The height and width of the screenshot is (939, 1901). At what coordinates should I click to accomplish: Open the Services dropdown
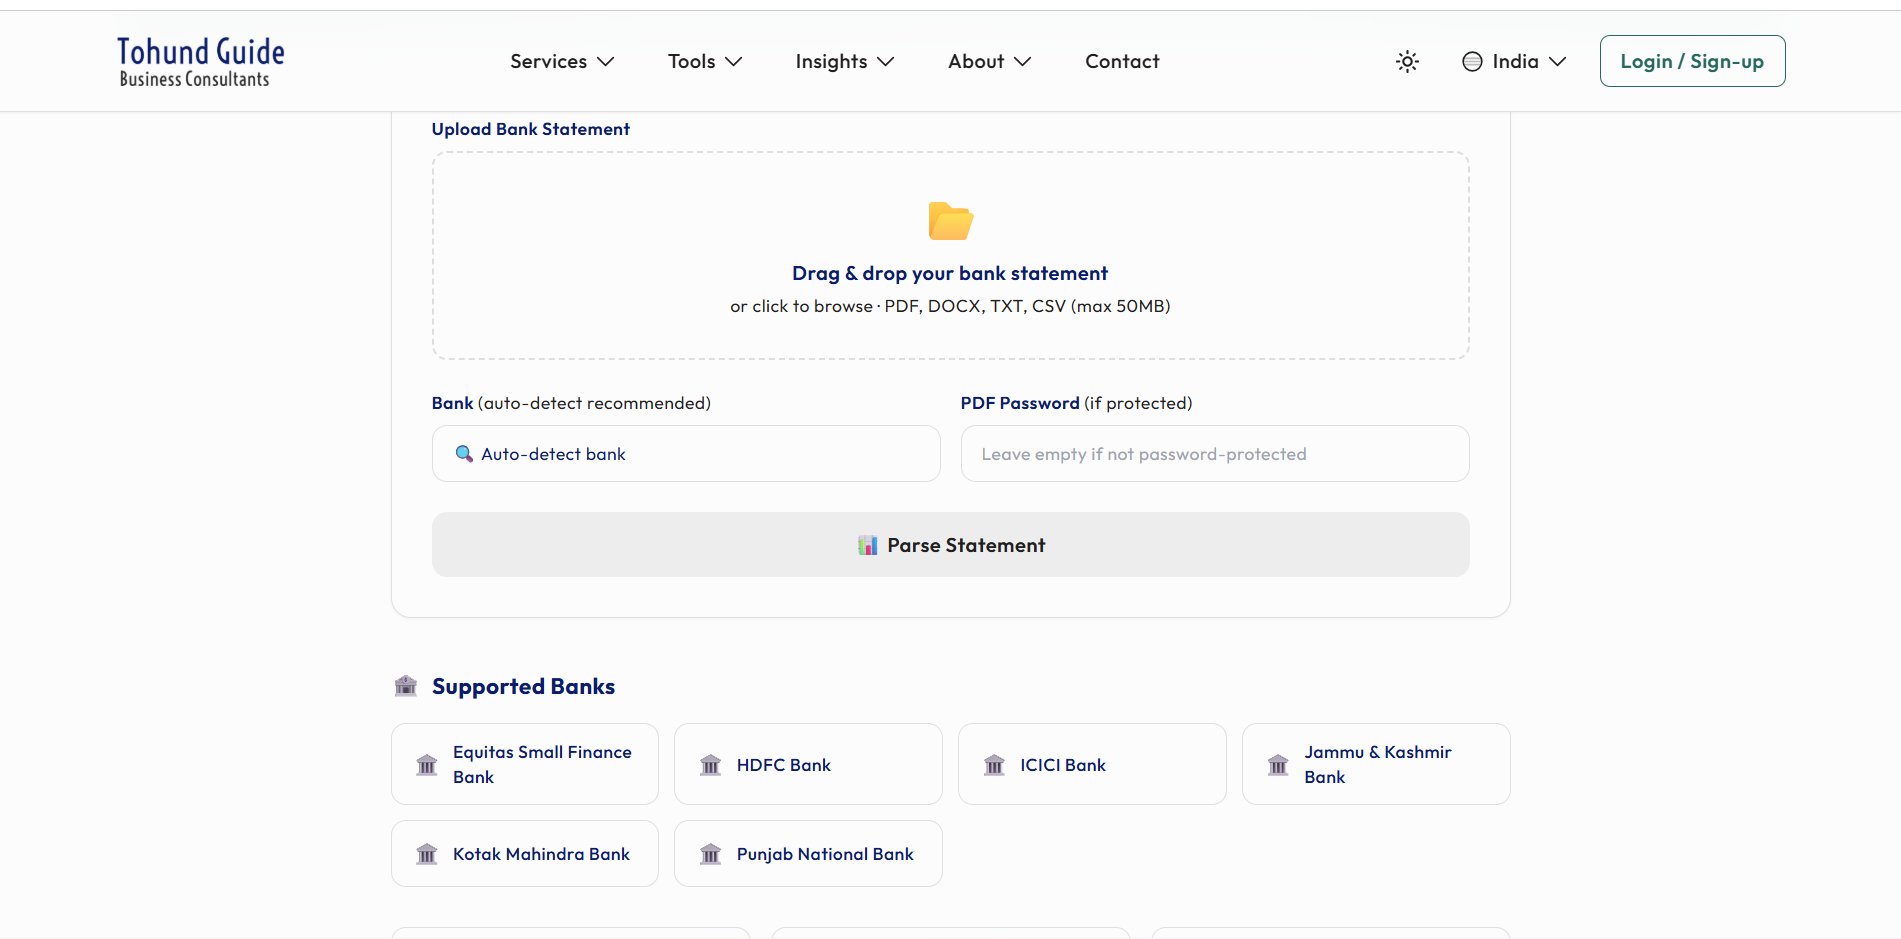click(561, 61)
